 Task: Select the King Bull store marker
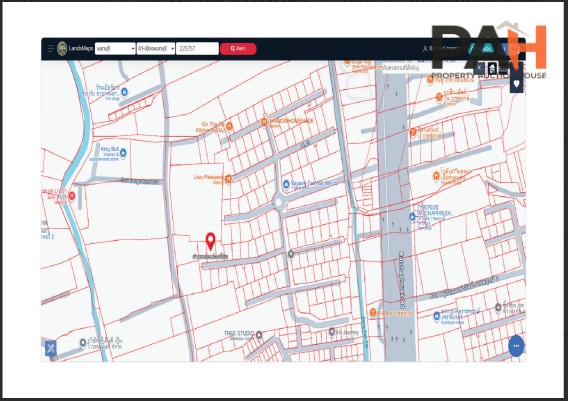tap(123, 153)
